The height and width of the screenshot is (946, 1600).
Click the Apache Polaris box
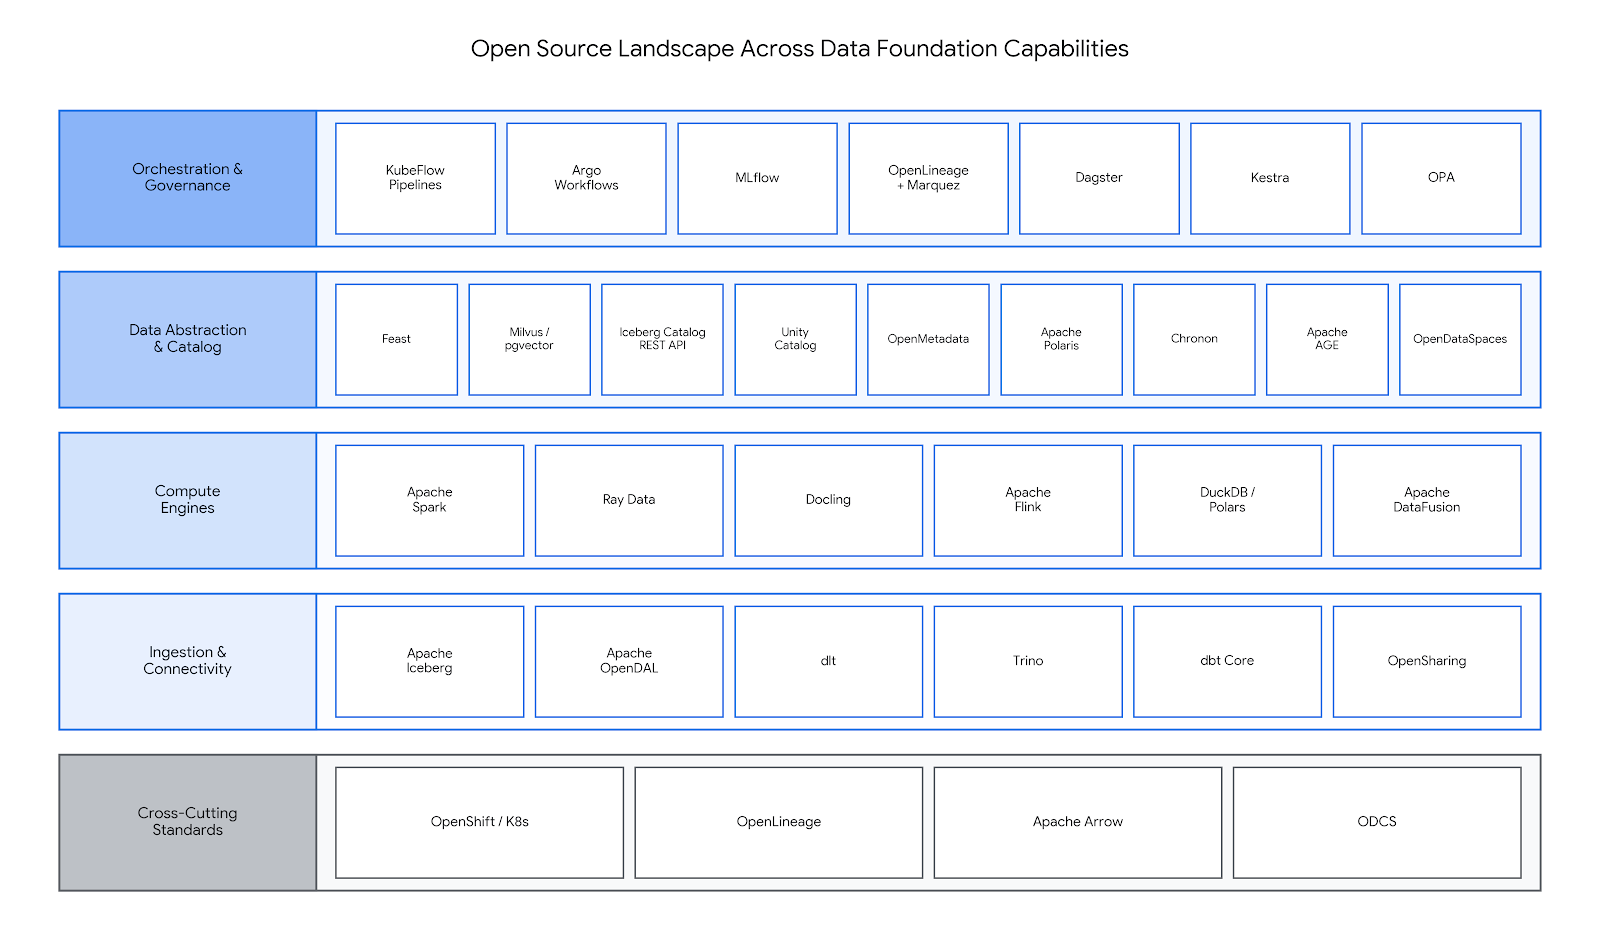point(1061,339)
